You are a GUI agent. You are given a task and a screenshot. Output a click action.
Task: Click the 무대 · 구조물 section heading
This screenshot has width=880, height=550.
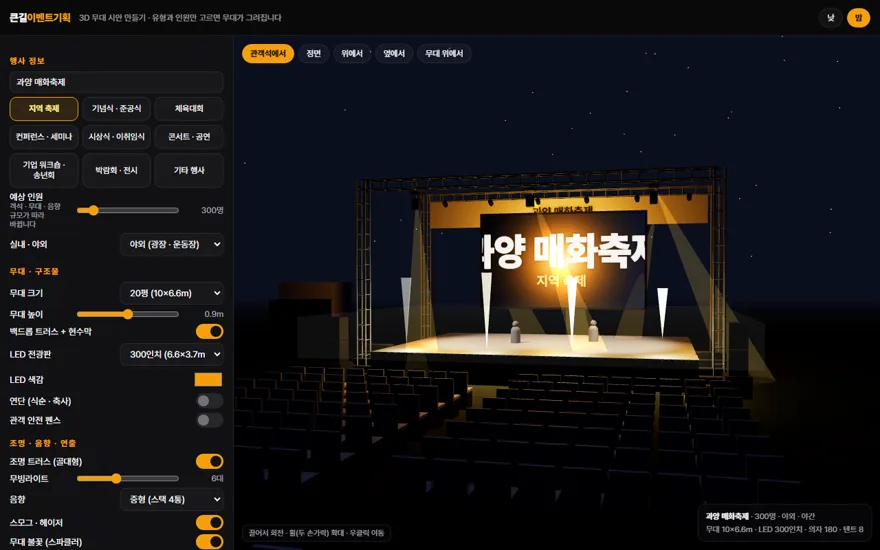[34, 271]
